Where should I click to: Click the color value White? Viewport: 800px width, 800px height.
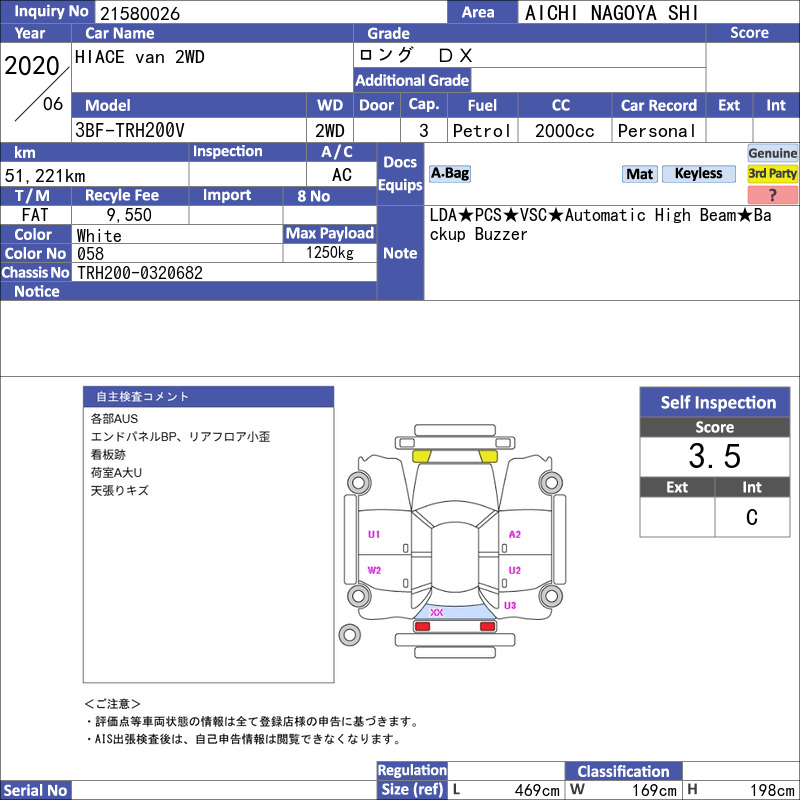99,236
